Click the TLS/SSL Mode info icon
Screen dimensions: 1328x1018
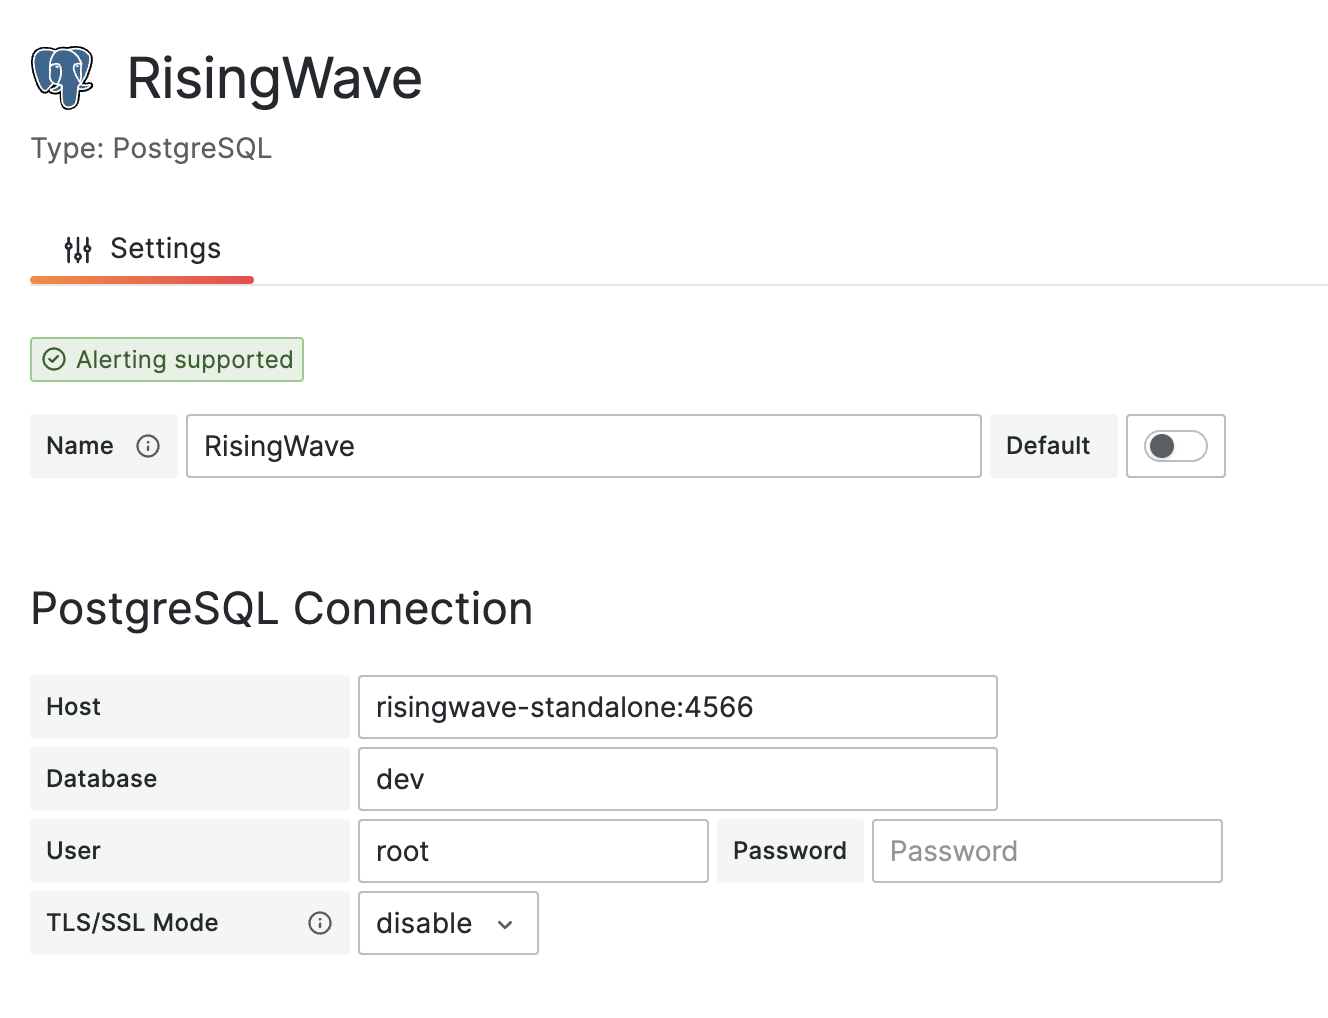click(320, 923)
